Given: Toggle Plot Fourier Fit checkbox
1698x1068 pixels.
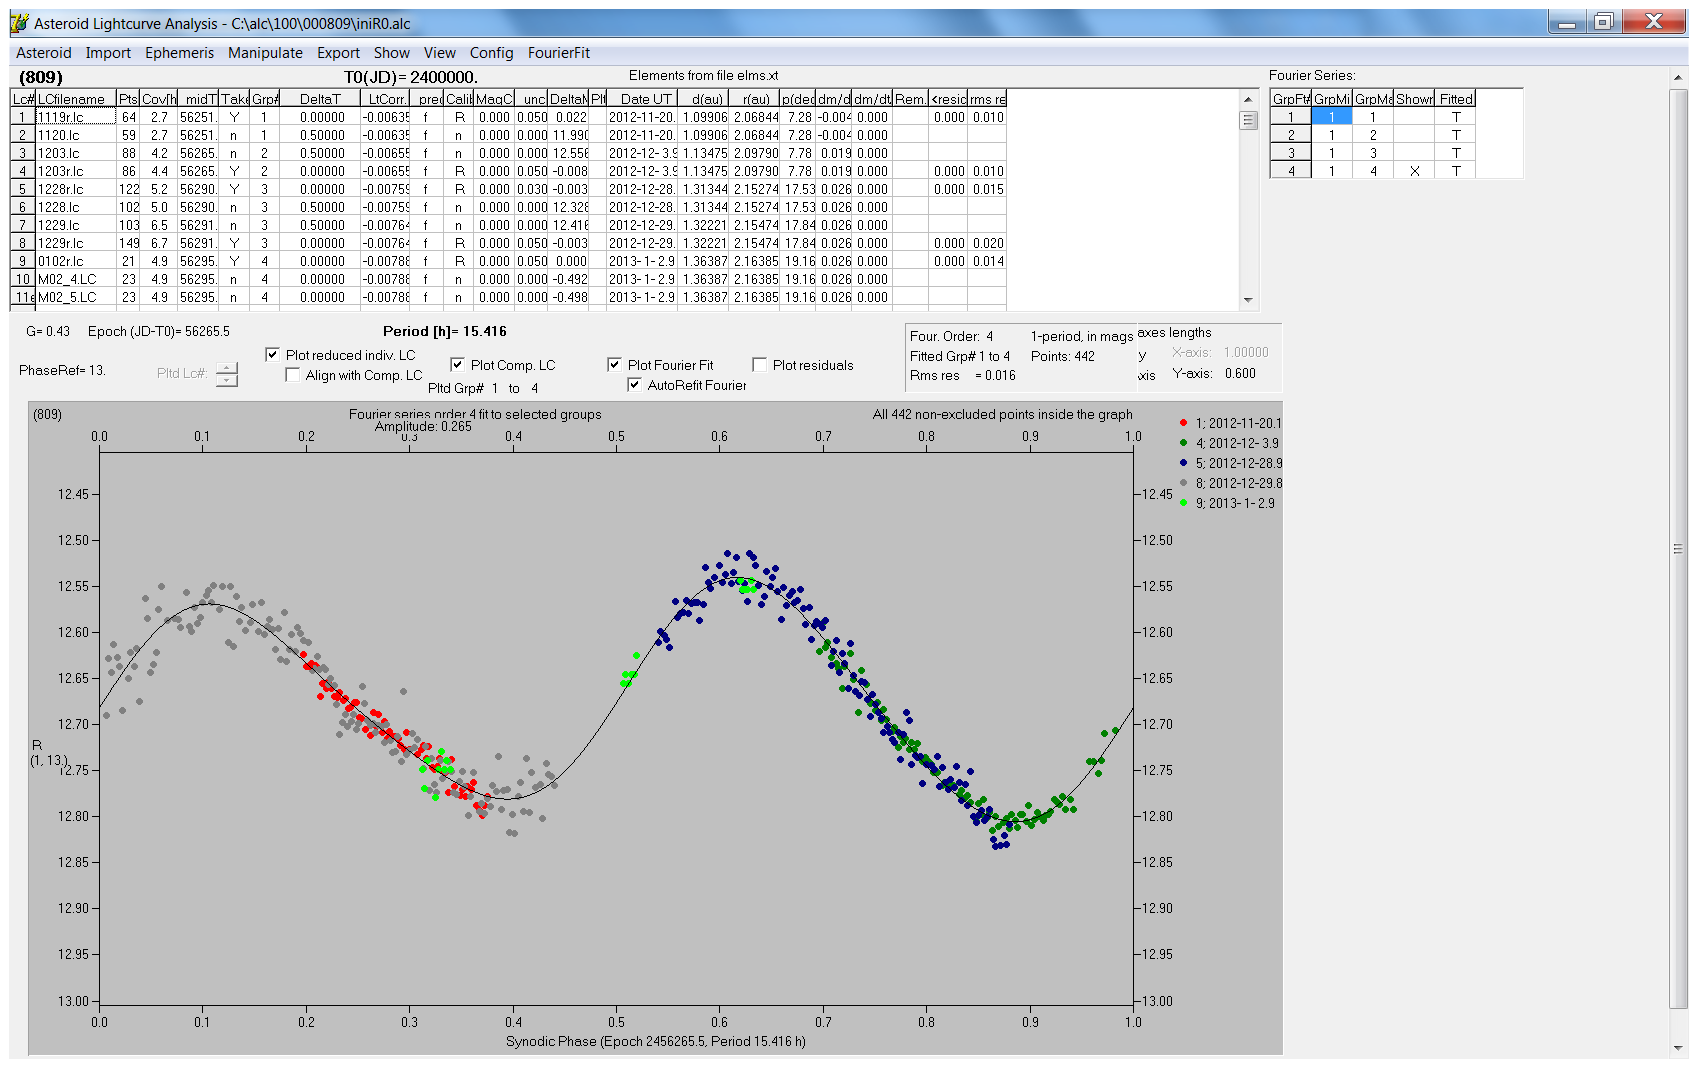Looking at the screenshot, I should point(614,365).
